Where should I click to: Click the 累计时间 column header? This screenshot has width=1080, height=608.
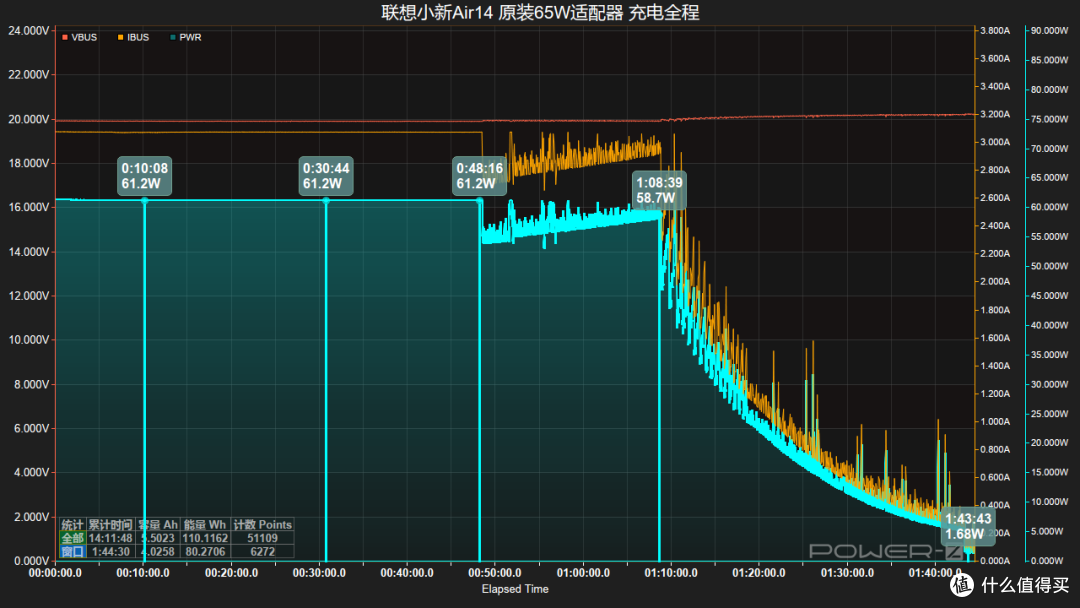click(110, 525)
